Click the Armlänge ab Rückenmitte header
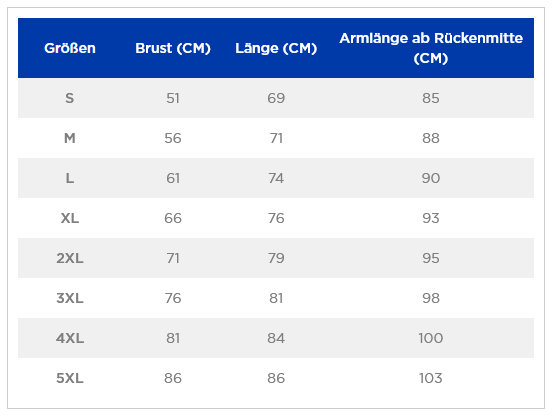The width and height of the screenshot is (553, 415). tap(431, 48)
